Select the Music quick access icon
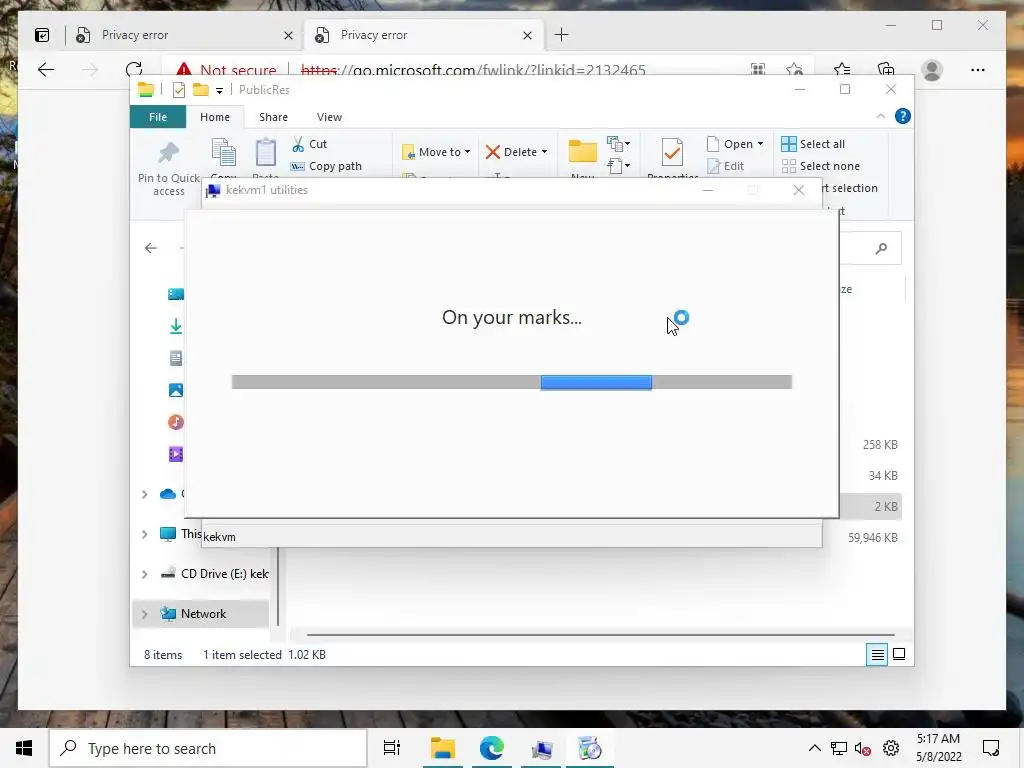 [176, 422]
